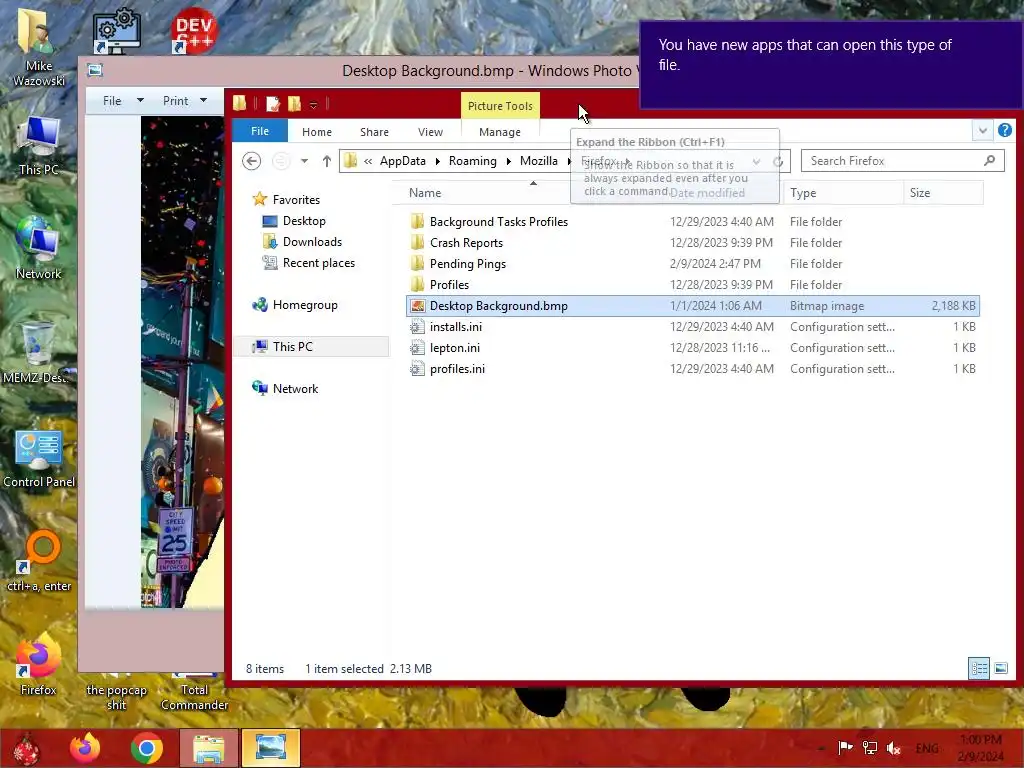This screenshot has width=1024, height=768.
Task: Click the File Explorer taskbar button
Action: point(208,748)
